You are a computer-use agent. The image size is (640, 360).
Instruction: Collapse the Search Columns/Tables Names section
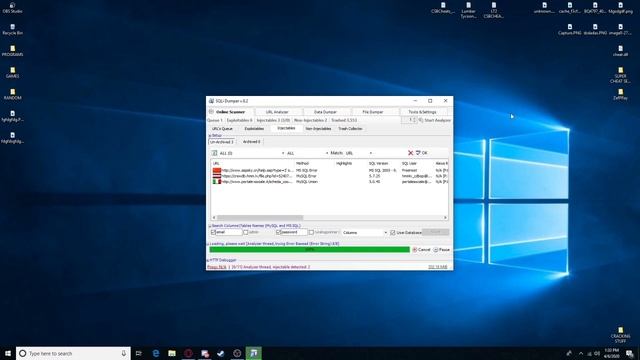210,226
